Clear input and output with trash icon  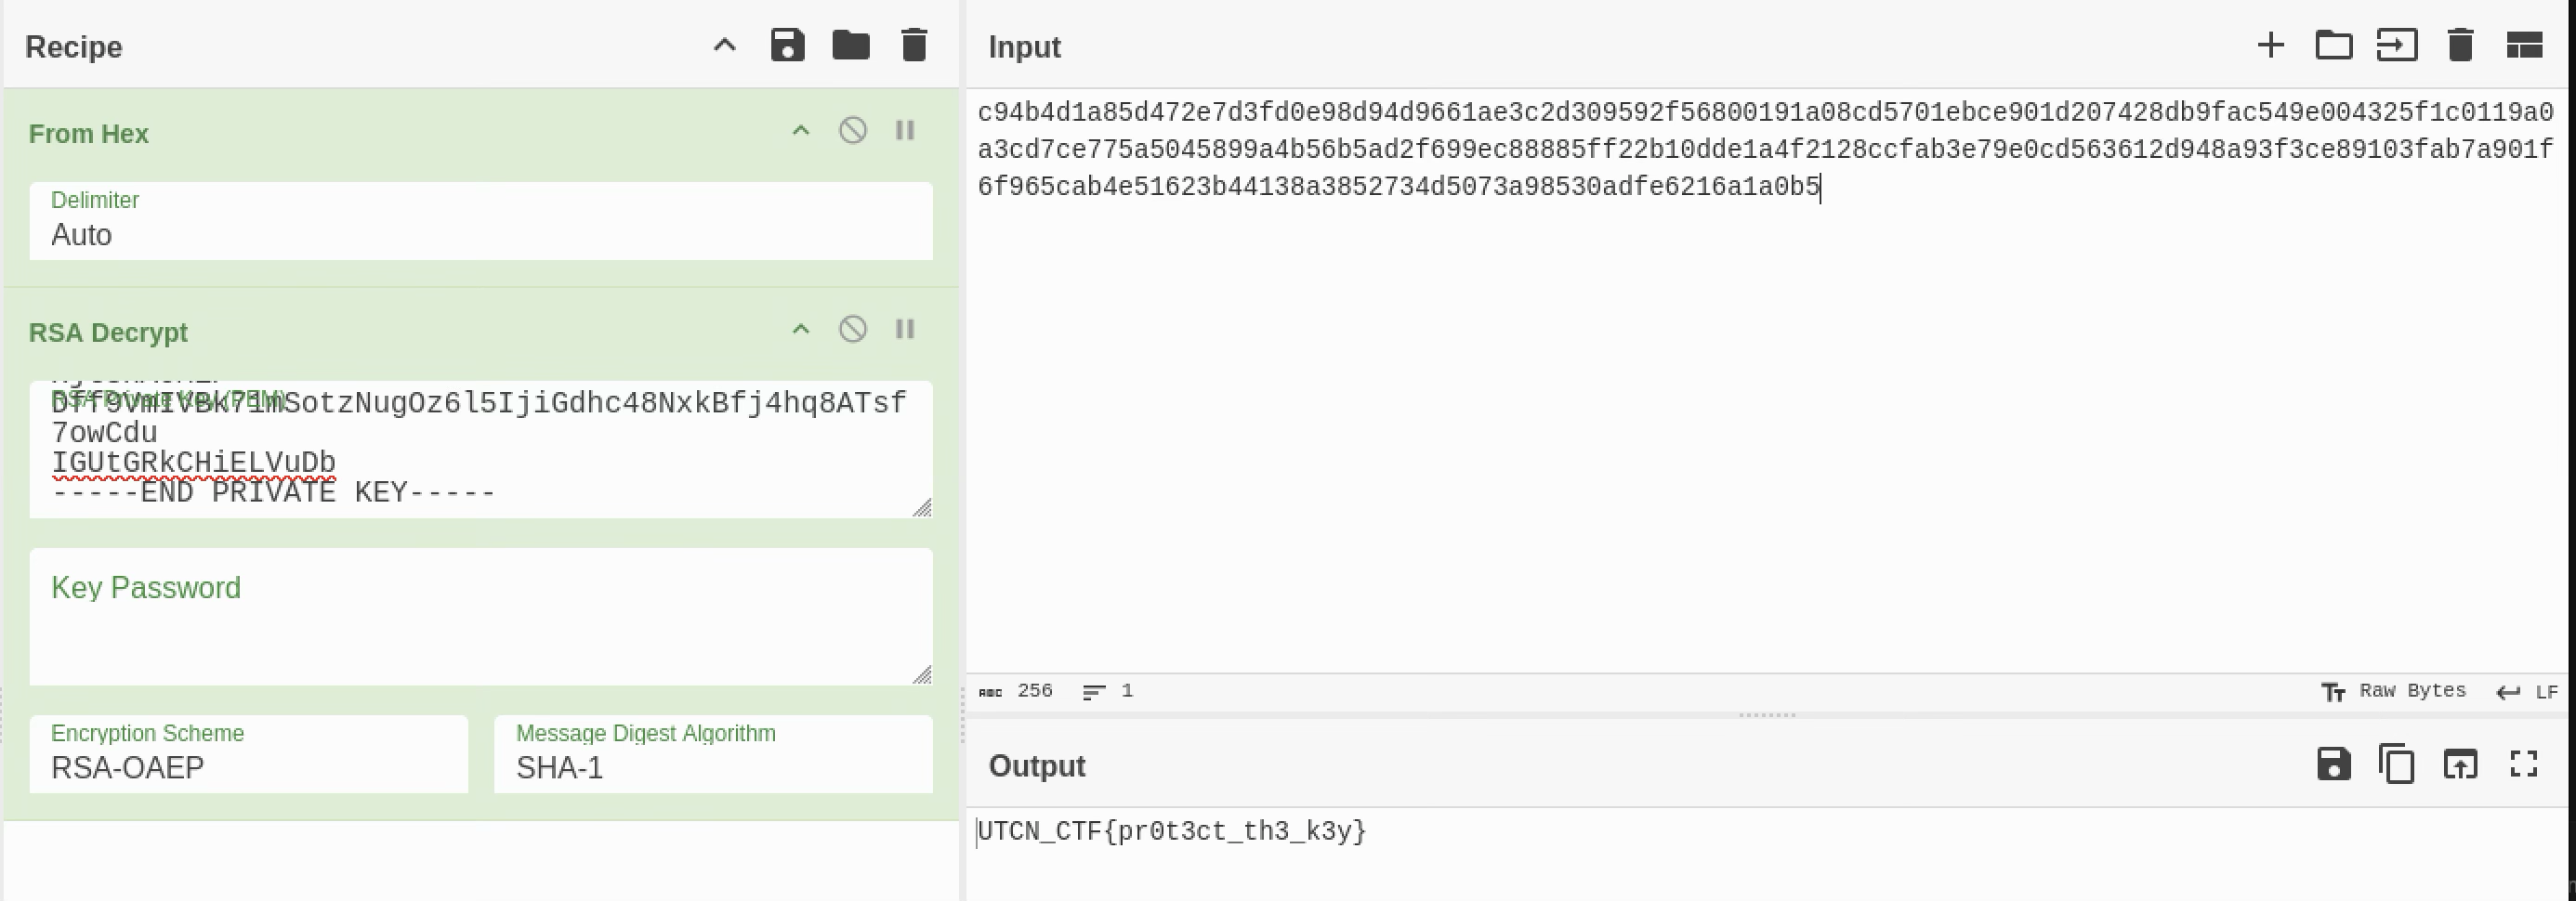(2460, 45)
